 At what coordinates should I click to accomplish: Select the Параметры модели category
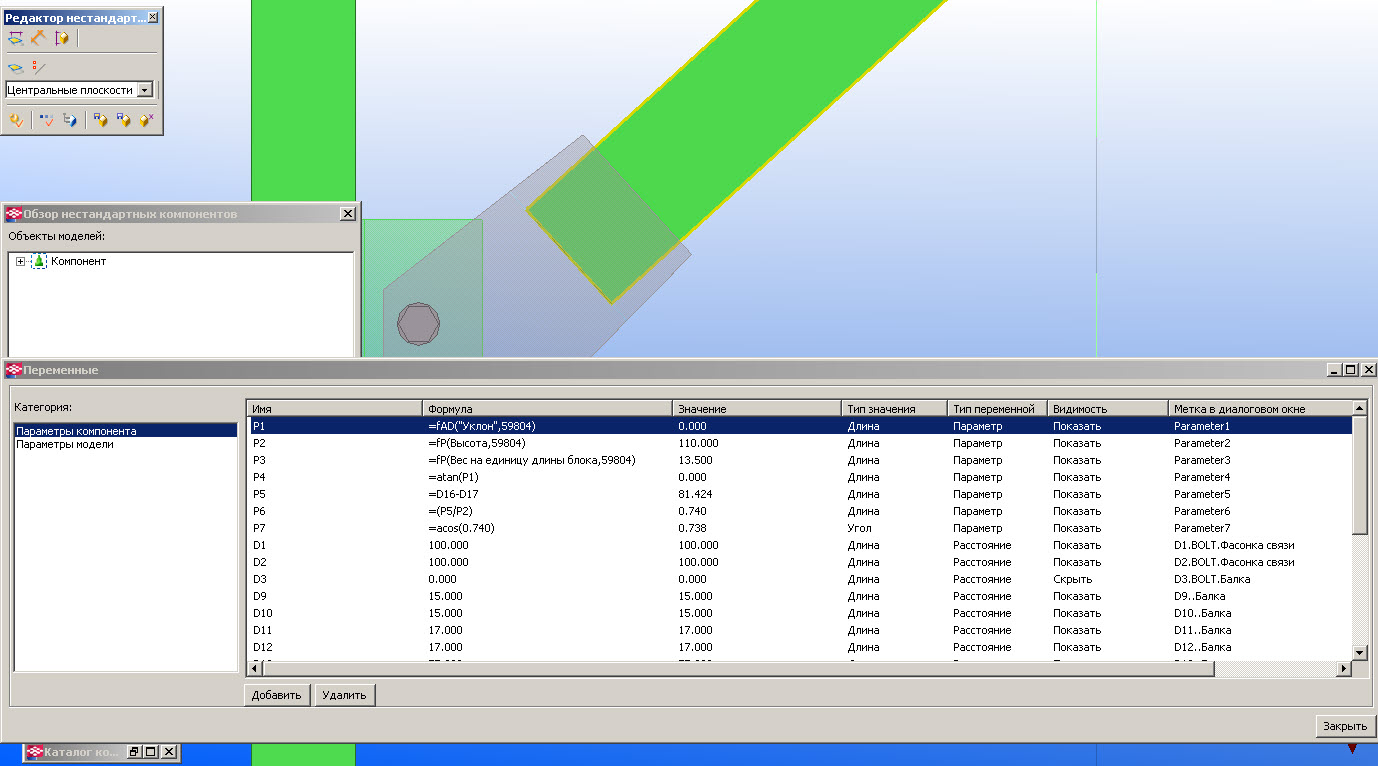[x=65, y=444]
